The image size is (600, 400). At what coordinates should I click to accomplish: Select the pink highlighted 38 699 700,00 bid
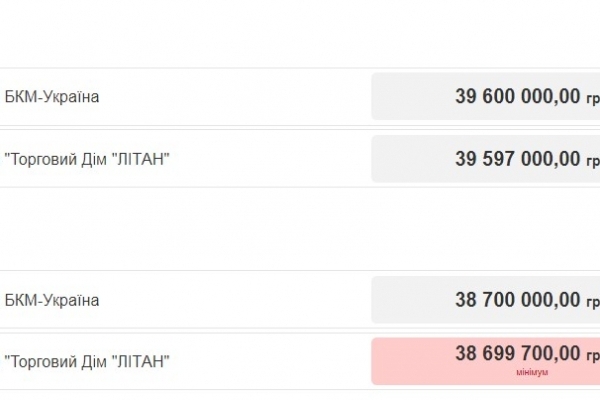(517, 353)
